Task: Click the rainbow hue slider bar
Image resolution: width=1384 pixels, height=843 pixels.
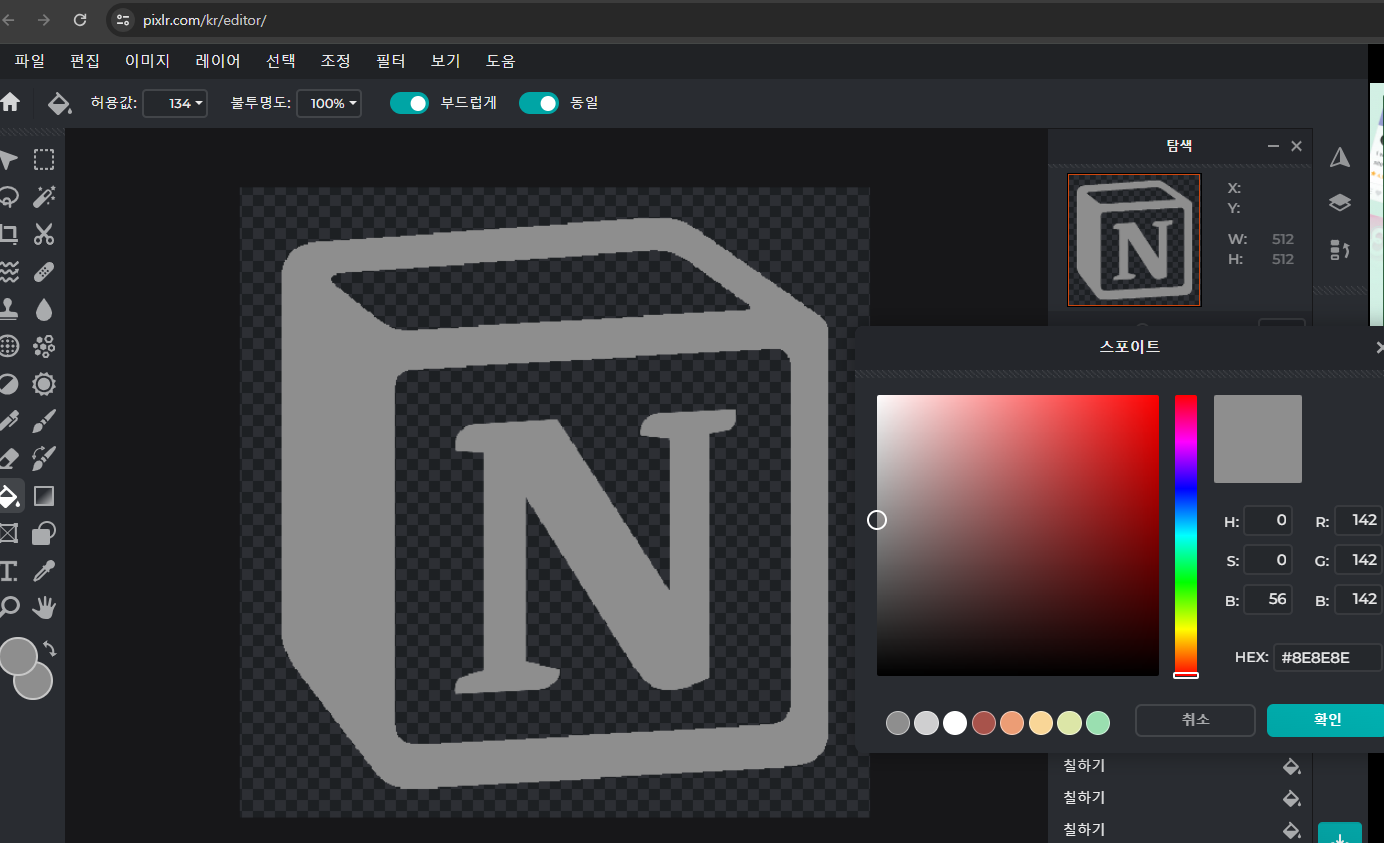Action: point(1186,536)
